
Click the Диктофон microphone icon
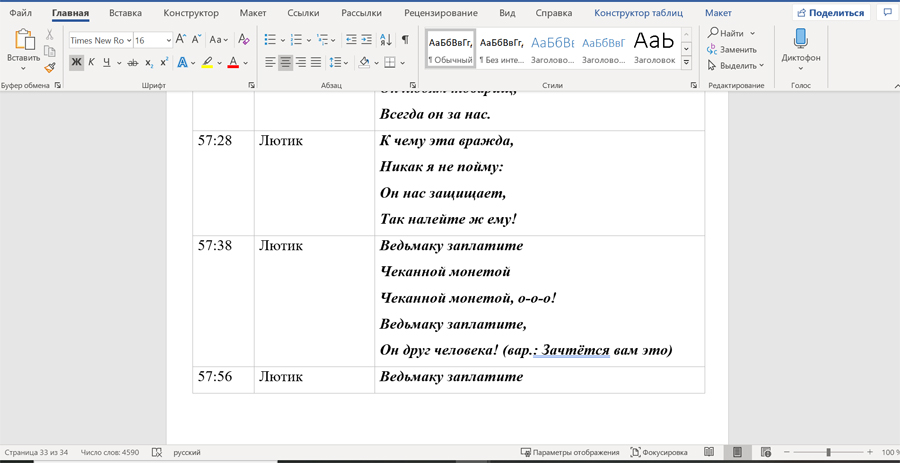tap(801, 38)
